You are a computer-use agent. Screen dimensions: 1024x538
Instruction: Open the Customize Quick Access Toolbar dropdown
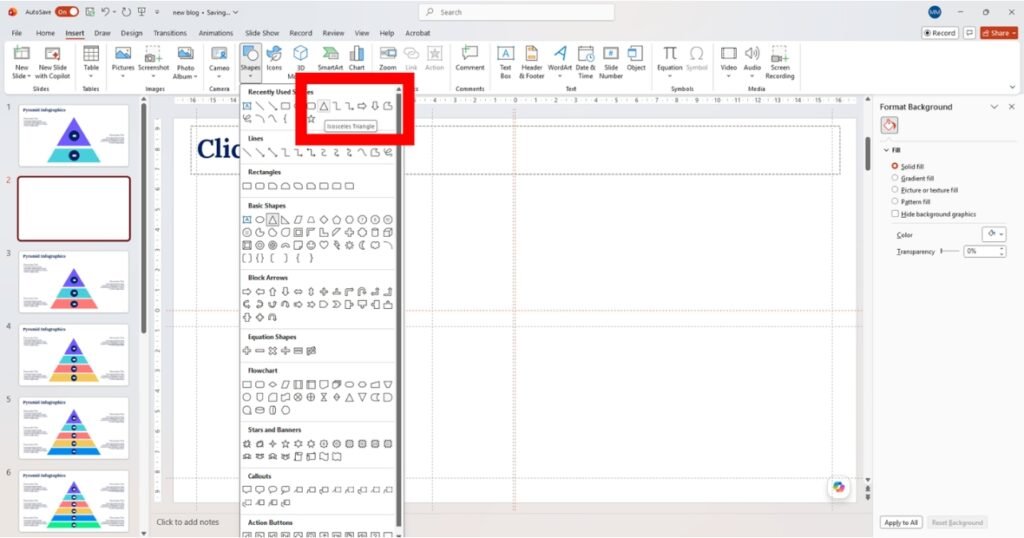point(157,12)
